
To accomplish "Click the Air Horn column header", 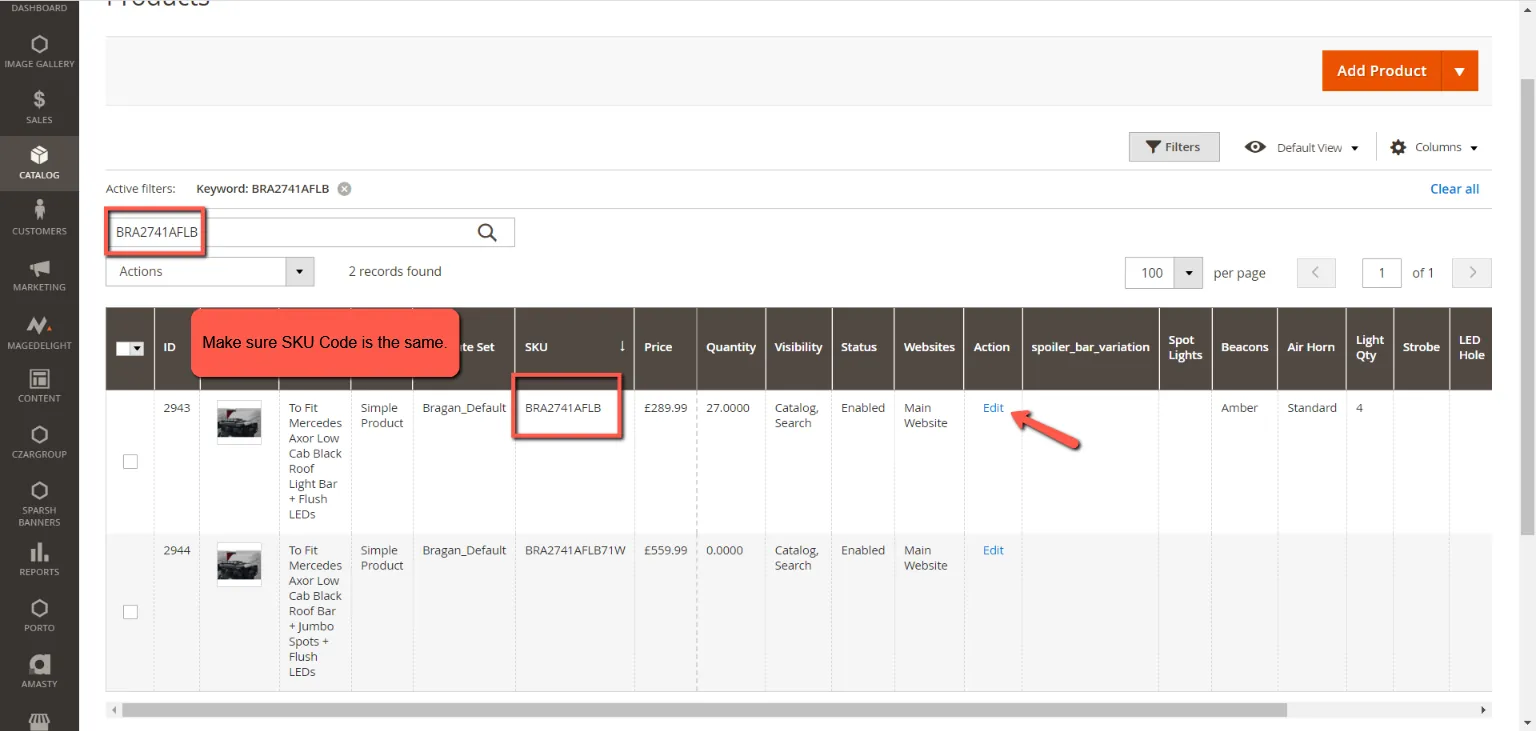I will click(1310, 348).
